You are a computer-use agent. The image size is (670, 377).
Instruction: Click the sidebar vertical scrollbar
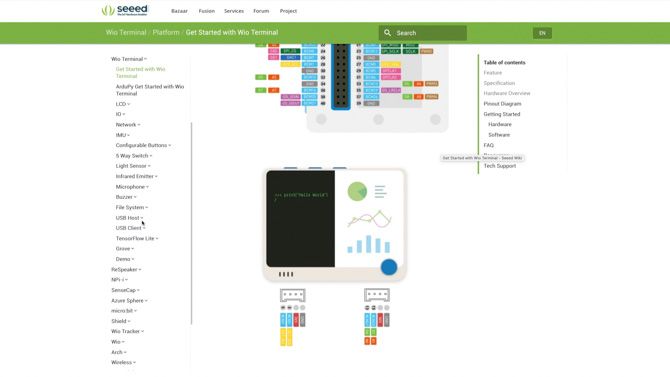tap(191, 223)
